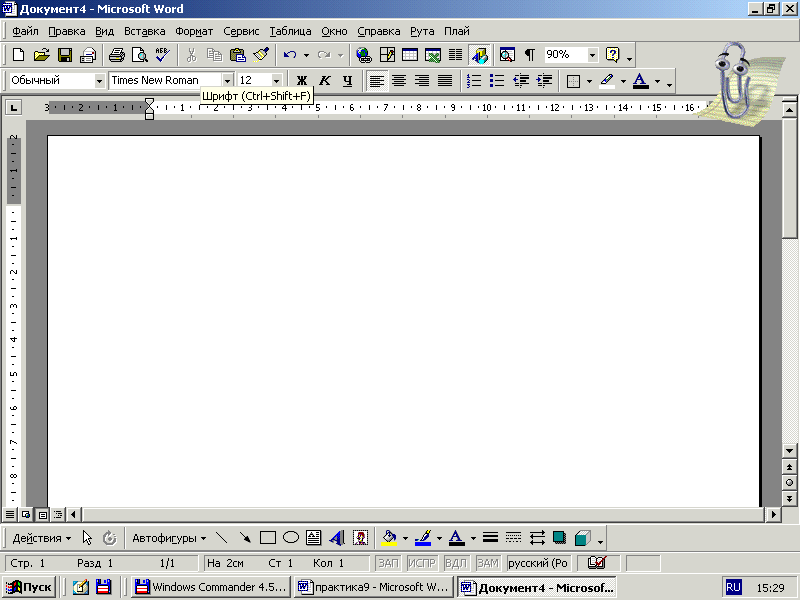Toggle underline formatting Ч
This screenshot has height=600, width=800.
[347, 81]
